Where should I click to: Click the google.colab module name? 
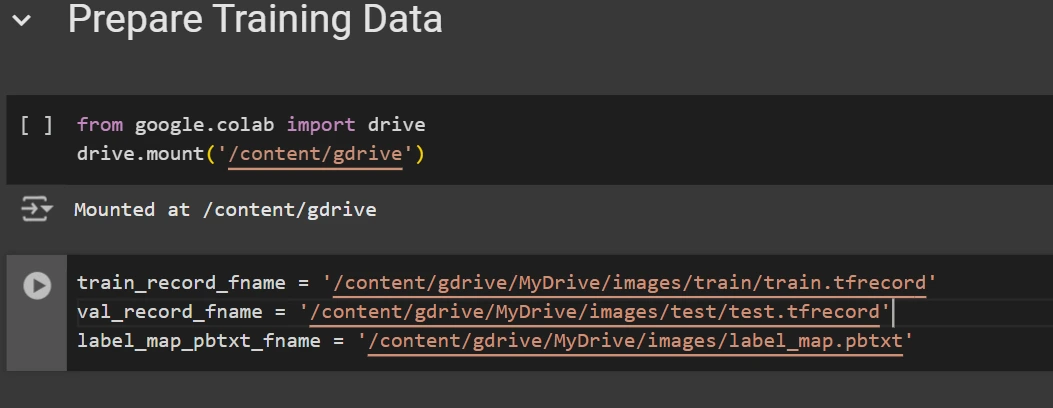click(x=204, y=125)
